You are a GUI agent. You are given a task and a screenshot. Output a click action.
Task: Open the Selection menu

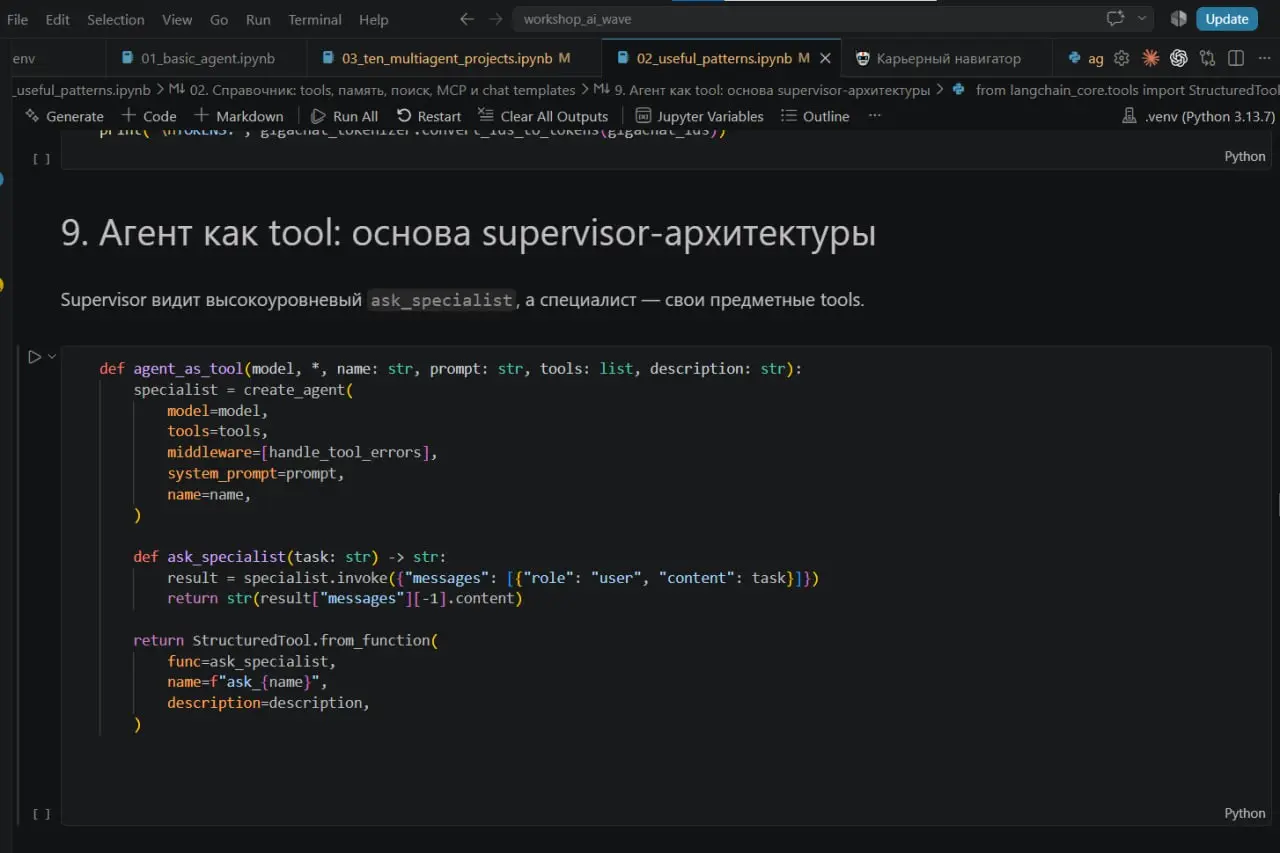(x=116, y=19)
